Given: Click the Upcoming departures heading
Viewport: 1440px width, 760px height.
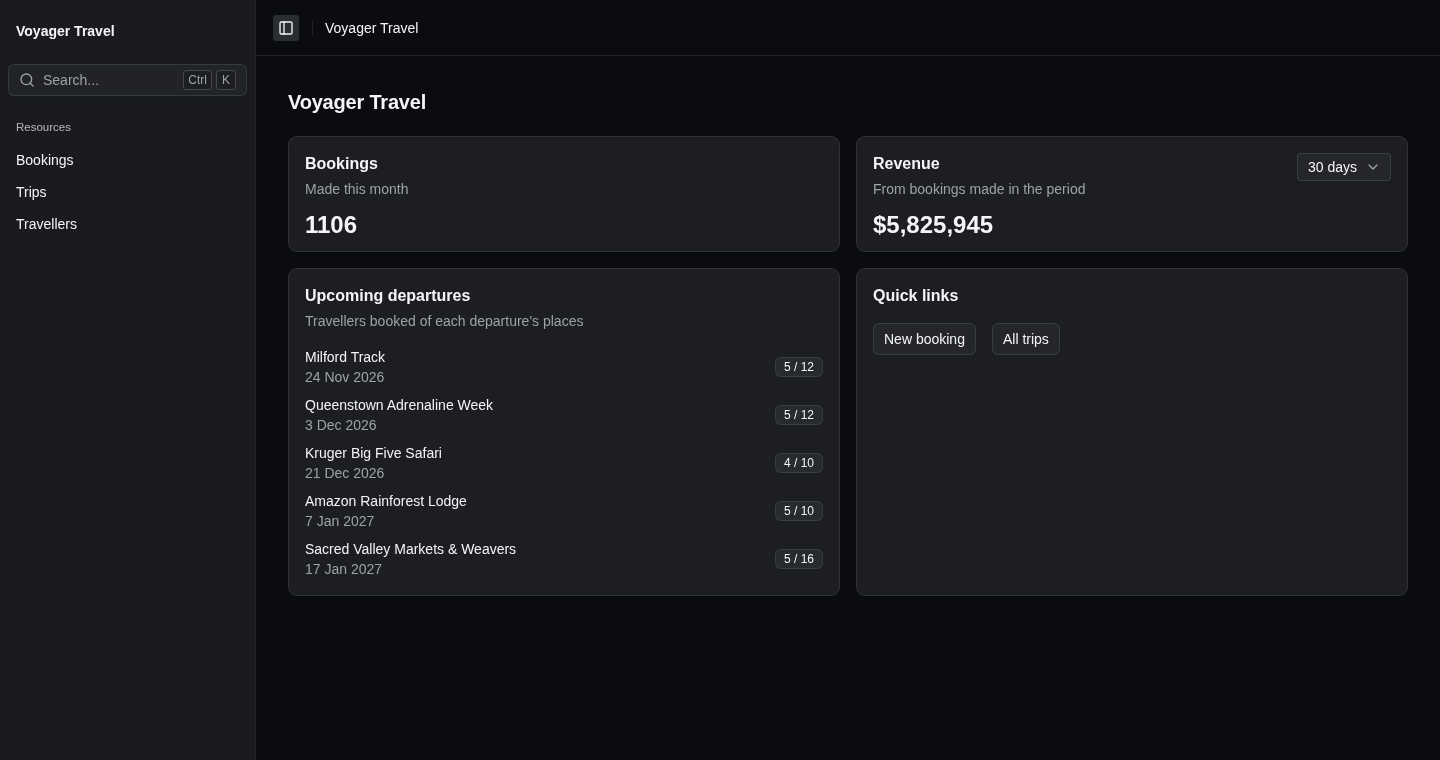Looking at the screenshot, I should click(387, 296).
